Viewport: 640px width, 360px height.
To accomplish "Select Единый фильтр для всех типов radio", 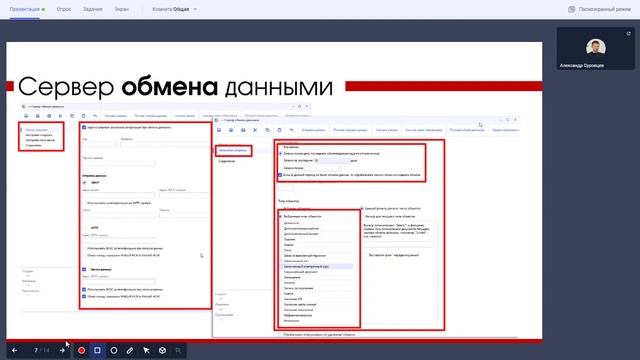I will point(362,209).
